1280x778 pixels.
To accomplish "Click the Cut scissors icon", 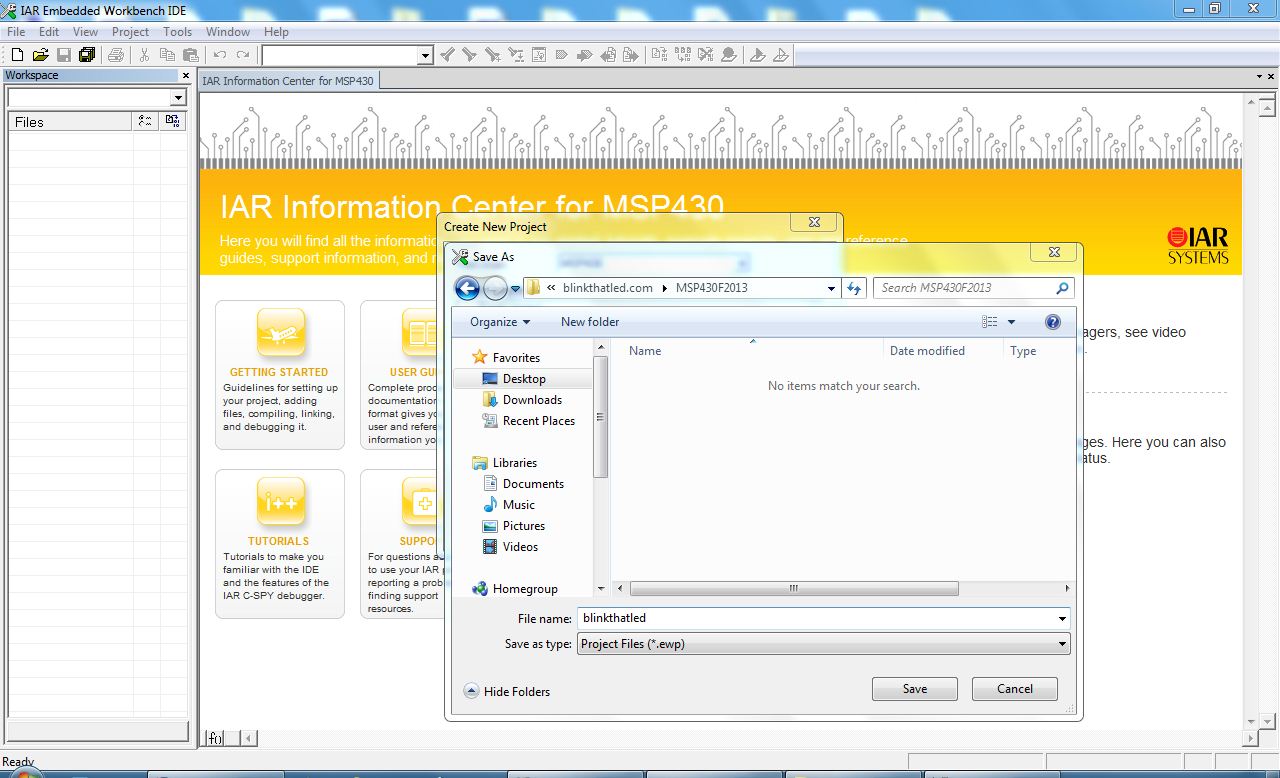I will [144, 55].
